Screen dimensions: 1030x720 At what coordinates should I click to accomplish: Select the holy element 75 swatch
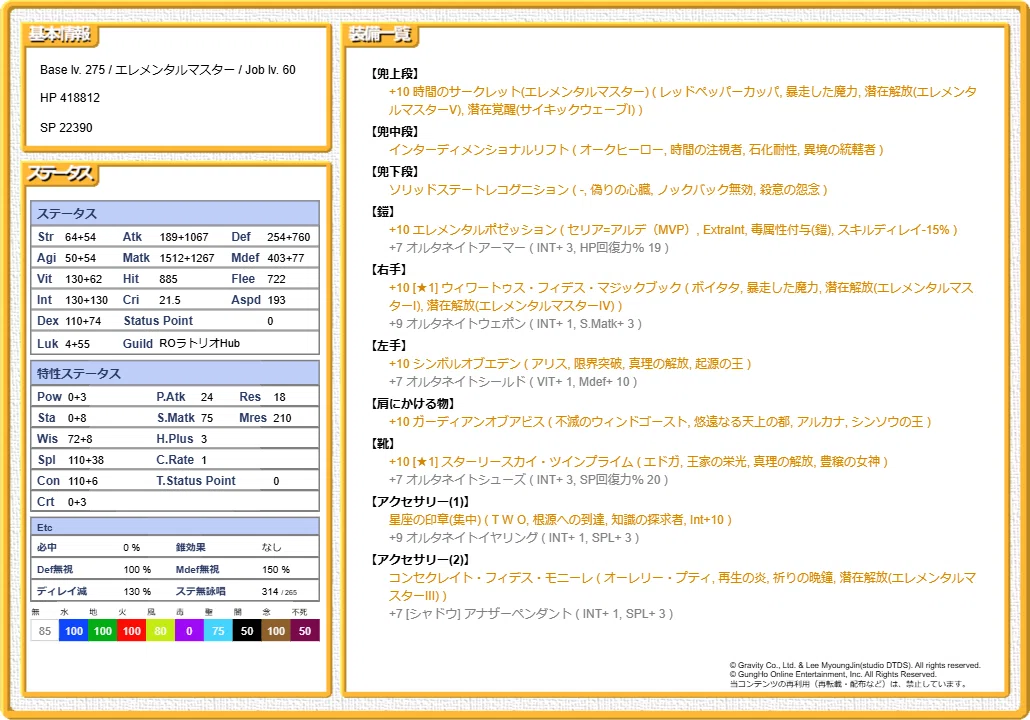[x=218, y=631]
